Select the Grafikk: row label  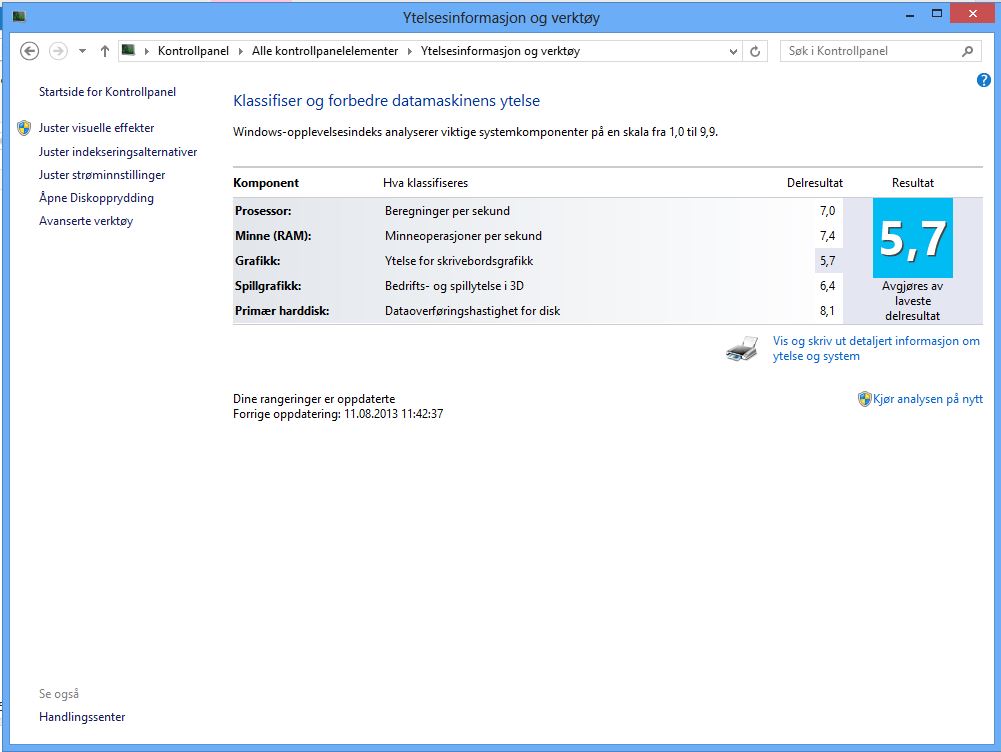click(x=257, y=260)
